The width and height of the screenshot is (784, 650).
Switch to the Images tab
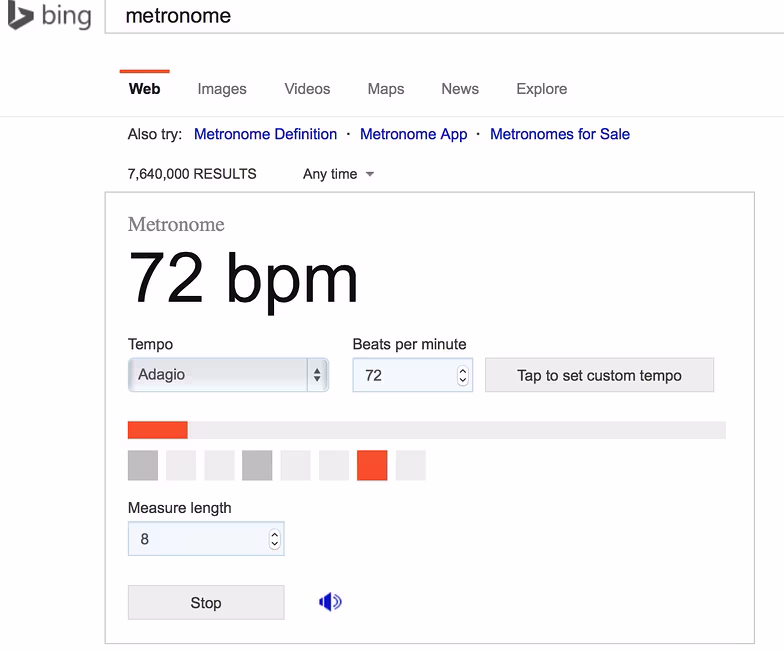click(222, 89)
